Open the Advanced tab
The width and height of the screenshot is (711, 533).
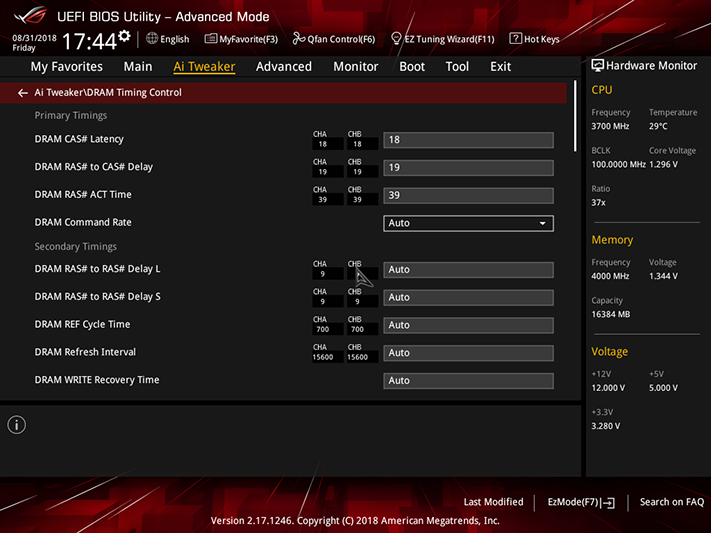point(284,67)
